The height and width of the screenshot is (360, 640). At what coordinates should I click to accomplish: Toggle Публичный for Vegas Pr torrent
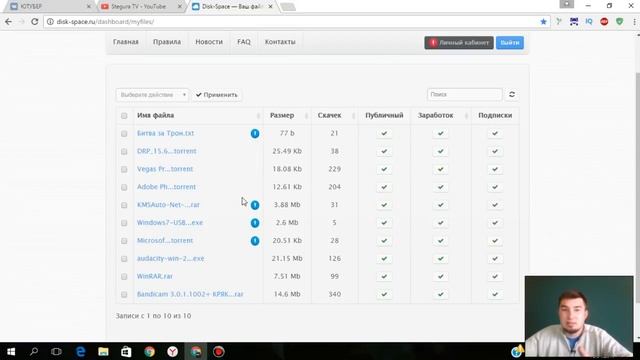click(384, 169)
